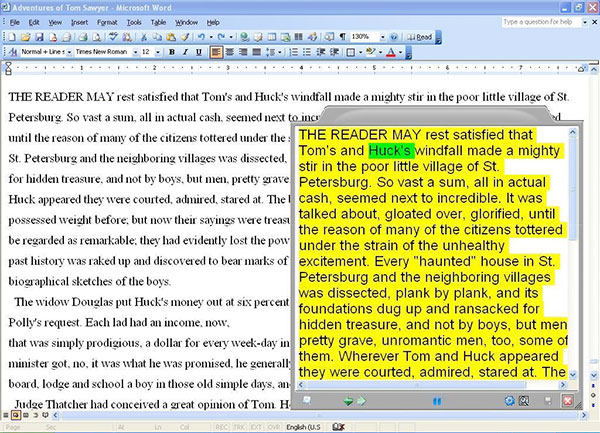Print the document
Image resolution: width=600 pixels, height=433 pixels.
point(83,37)
